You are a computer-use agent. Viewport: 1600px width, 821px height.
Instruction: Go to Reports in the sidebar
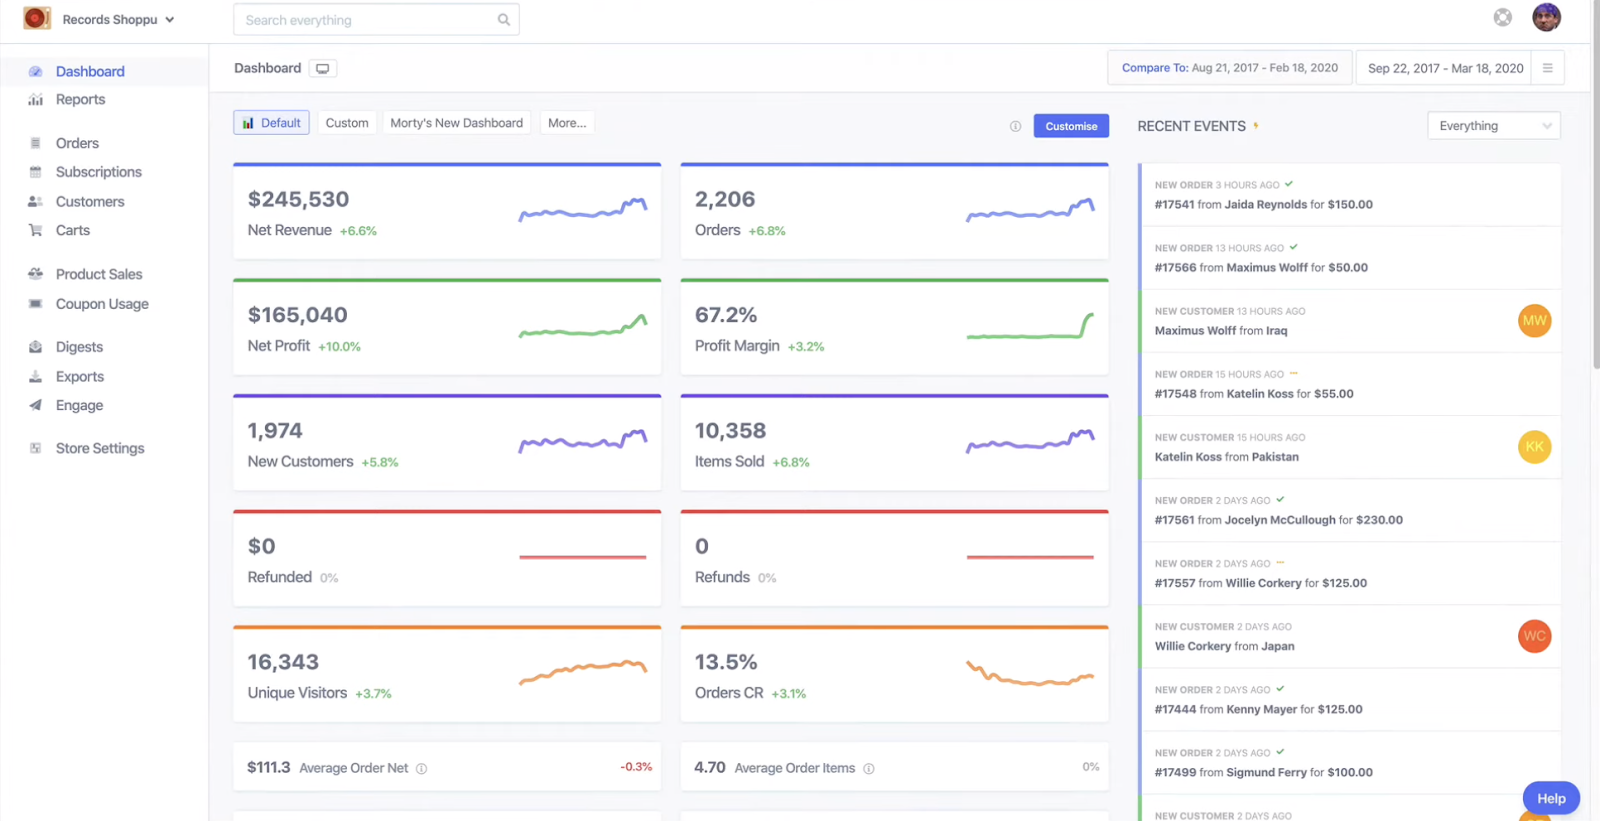[x=80, y=100]
